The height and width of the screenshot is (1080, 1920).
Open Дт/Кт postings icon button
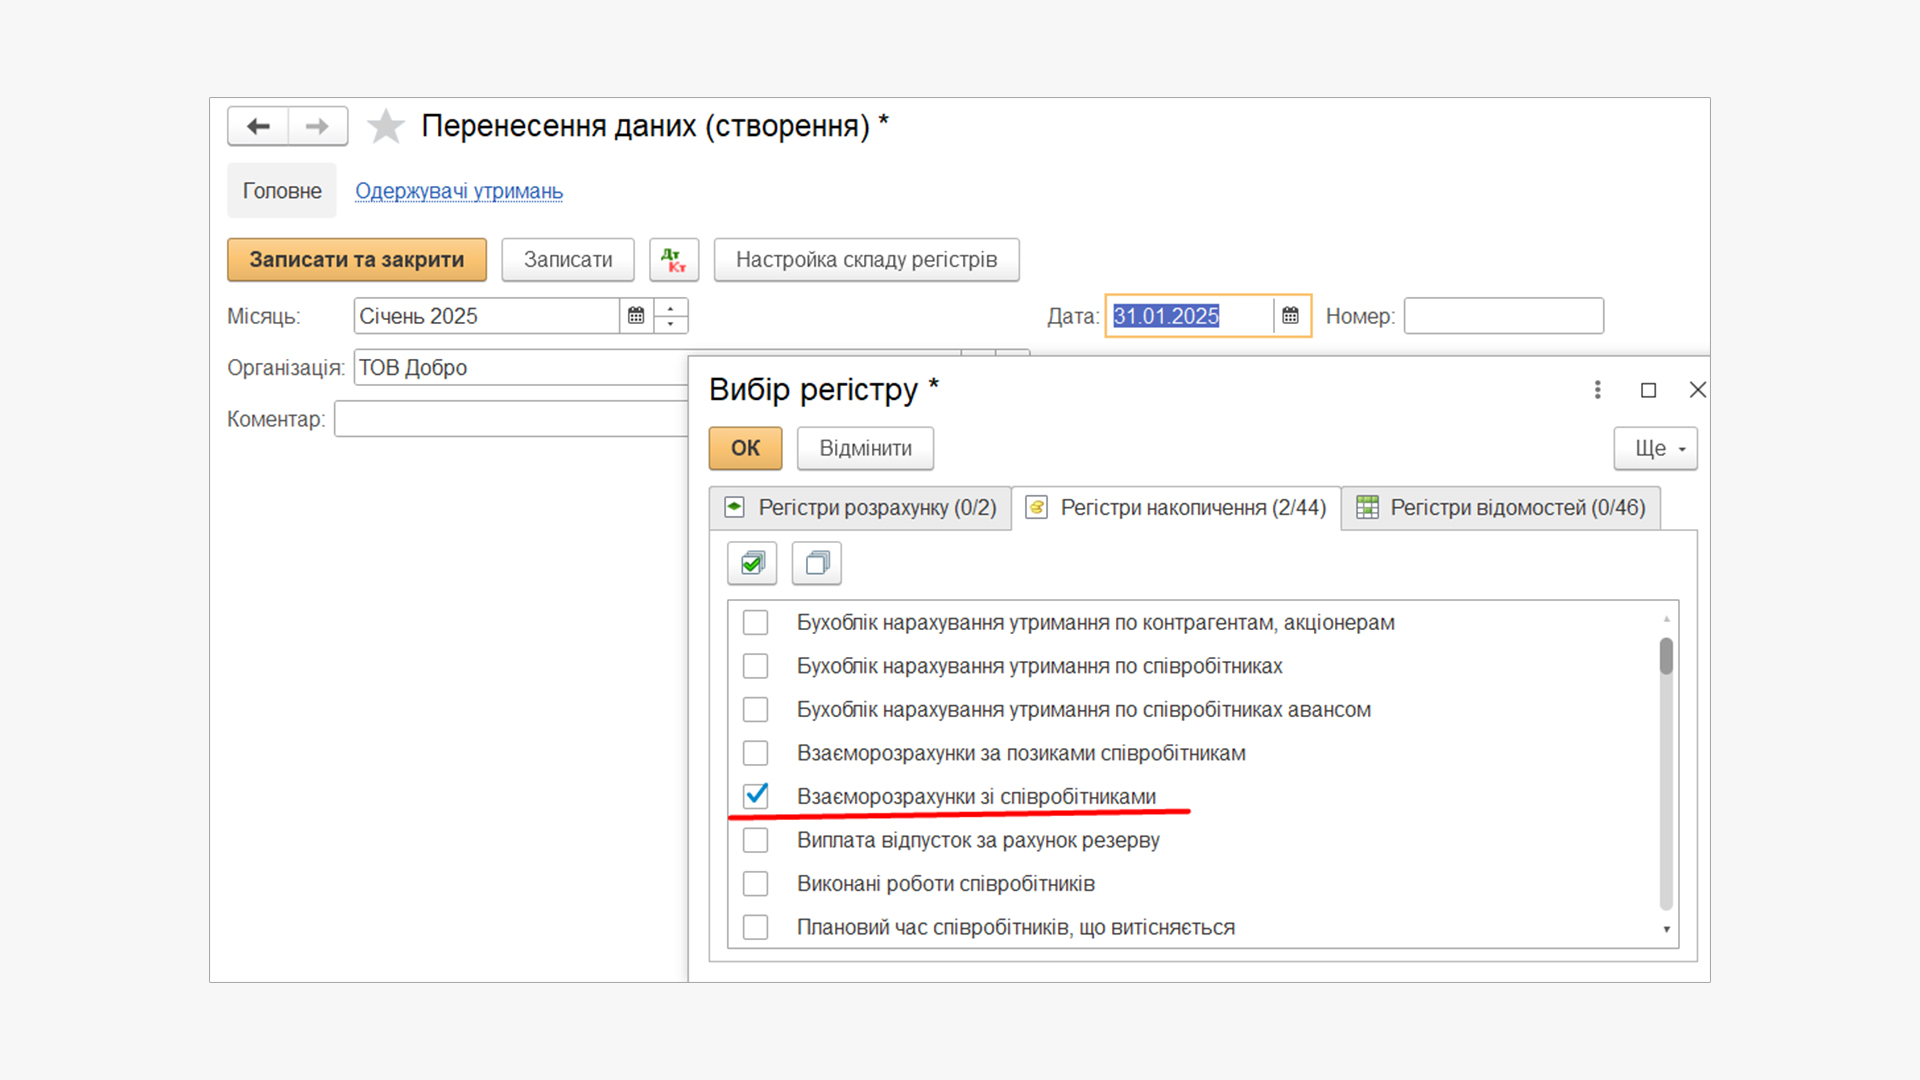point(673,260)
